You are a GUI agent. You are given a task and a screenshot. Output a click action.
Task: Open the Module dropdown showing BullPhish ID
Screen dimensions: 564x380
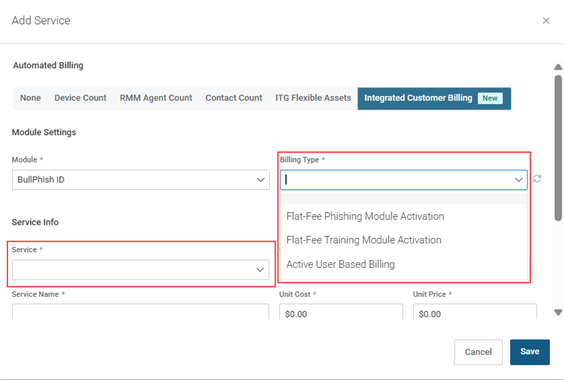(x=141, y=180)
